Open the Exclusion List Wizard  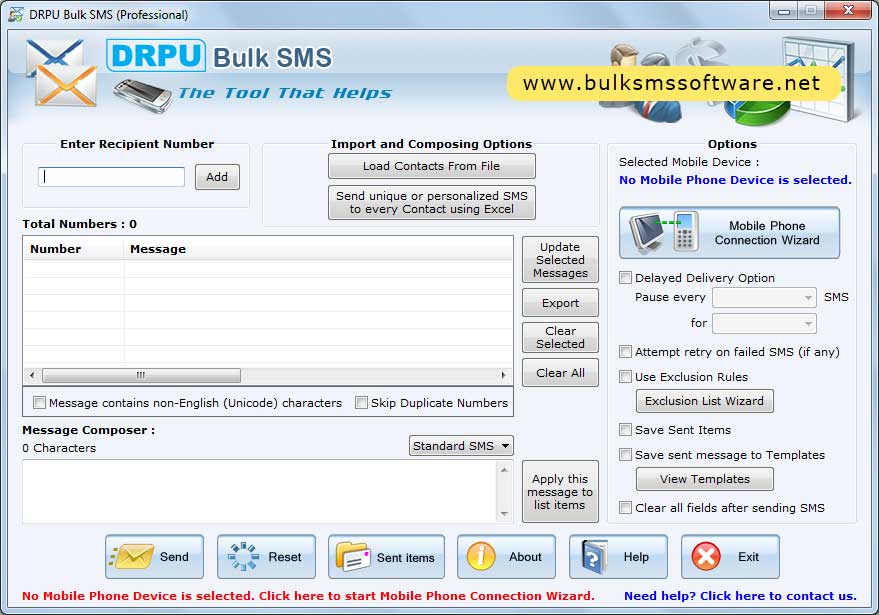[x=705, y=401]
